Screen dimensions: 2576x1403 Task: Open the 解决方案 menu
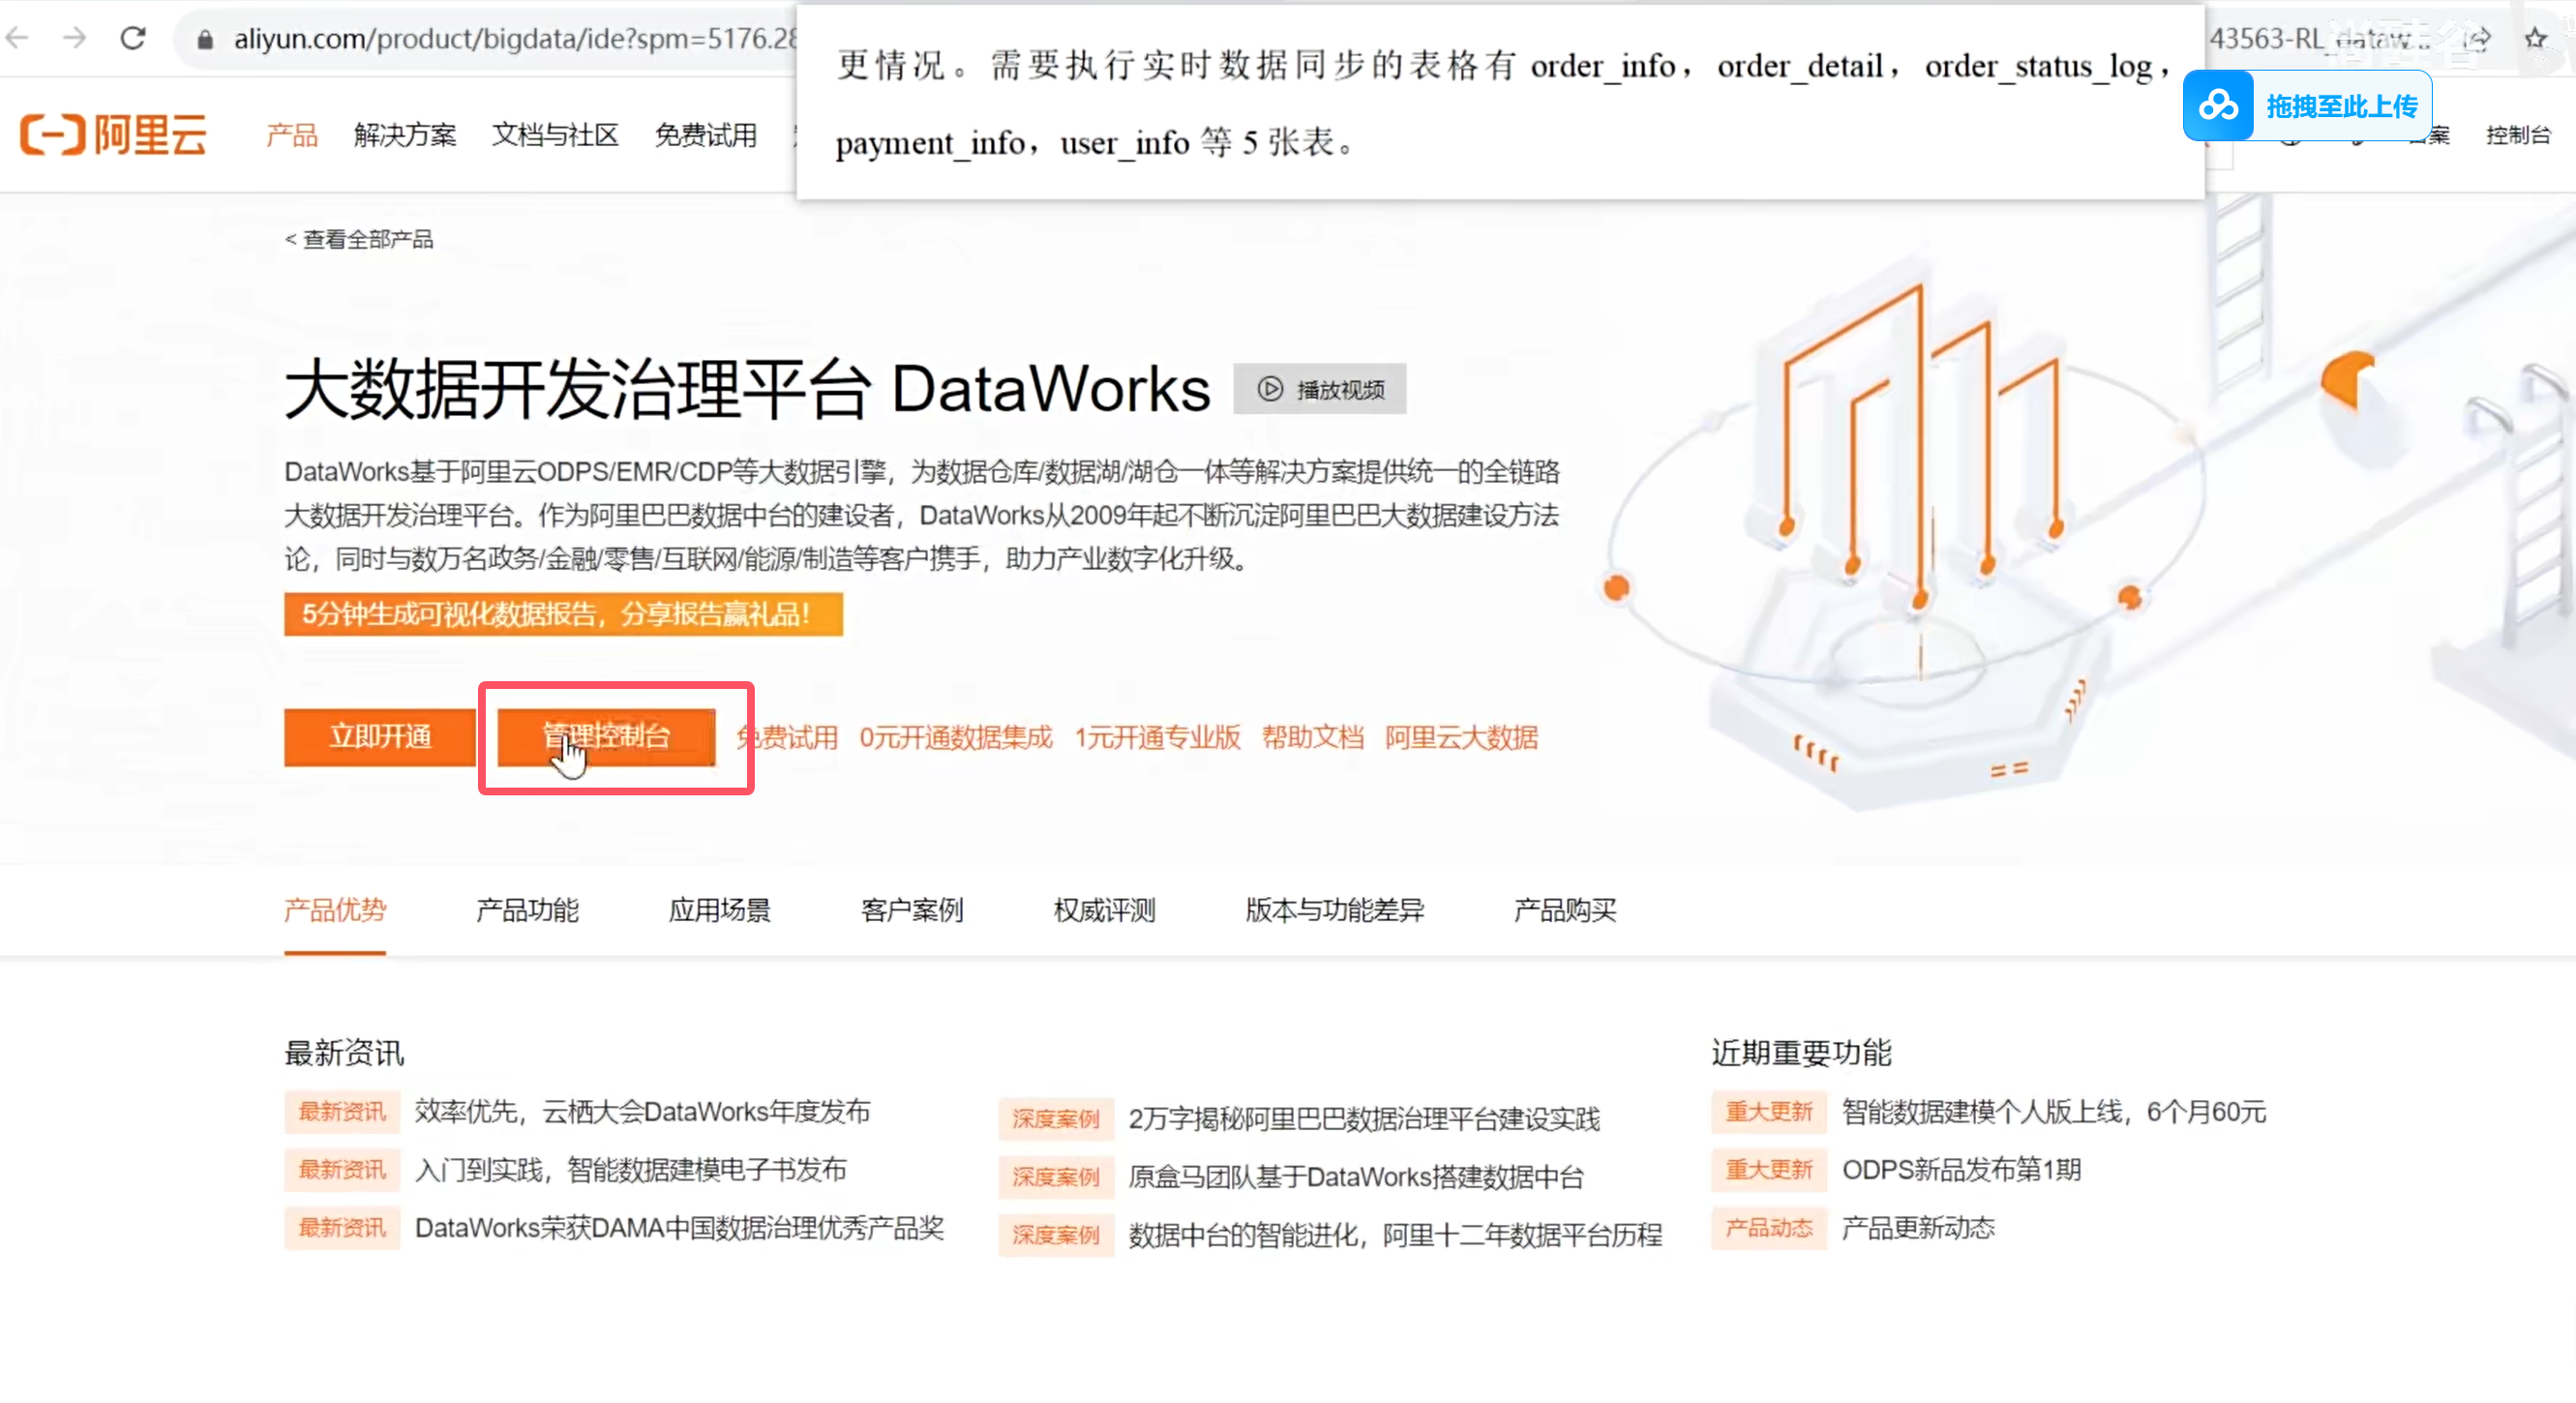point(404,135)
